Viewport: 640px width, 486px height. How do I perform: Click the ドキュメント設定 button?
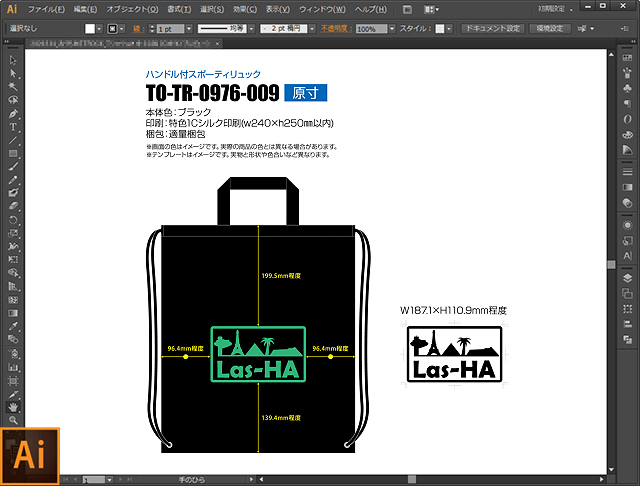(x=493, y=29)
